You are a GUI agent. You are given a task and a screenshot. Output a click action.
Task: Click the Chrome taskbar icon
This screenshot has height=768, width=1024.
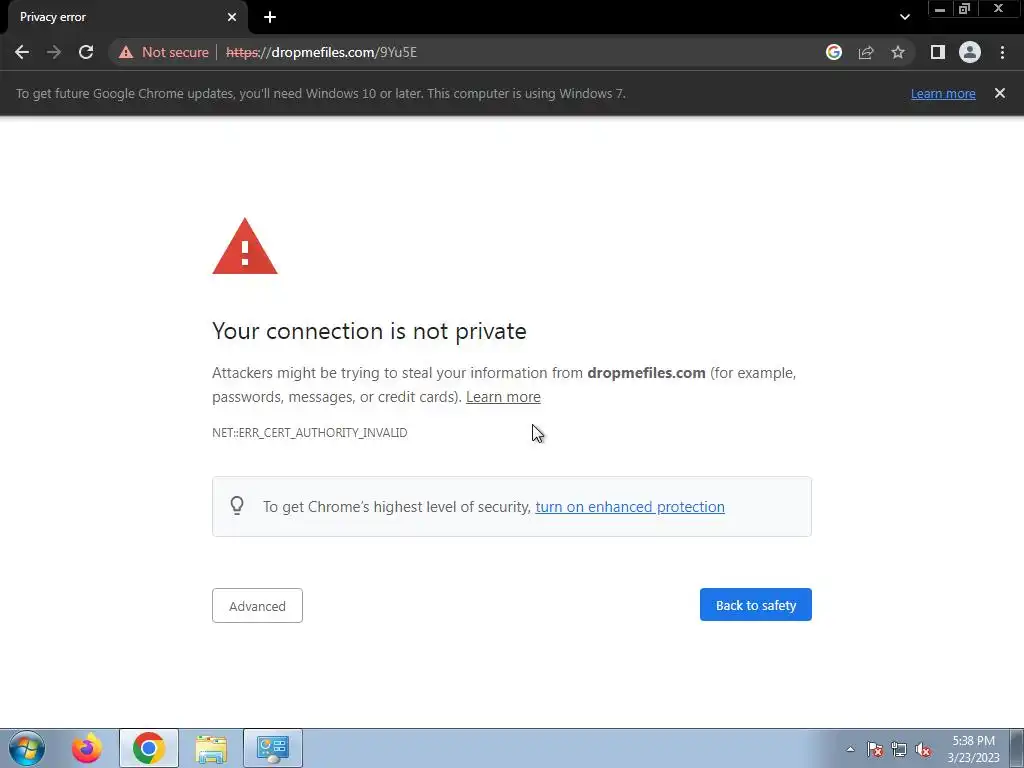click(x=149, y=748)
